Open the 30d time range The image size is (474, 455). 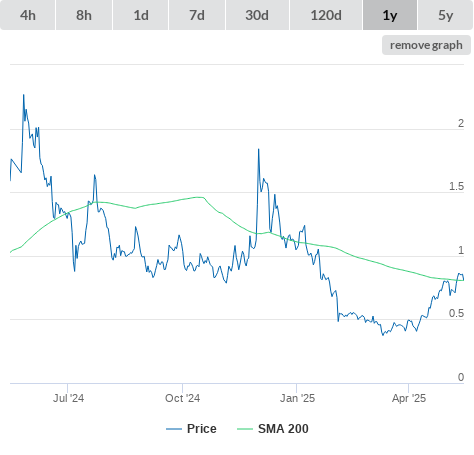257,15
